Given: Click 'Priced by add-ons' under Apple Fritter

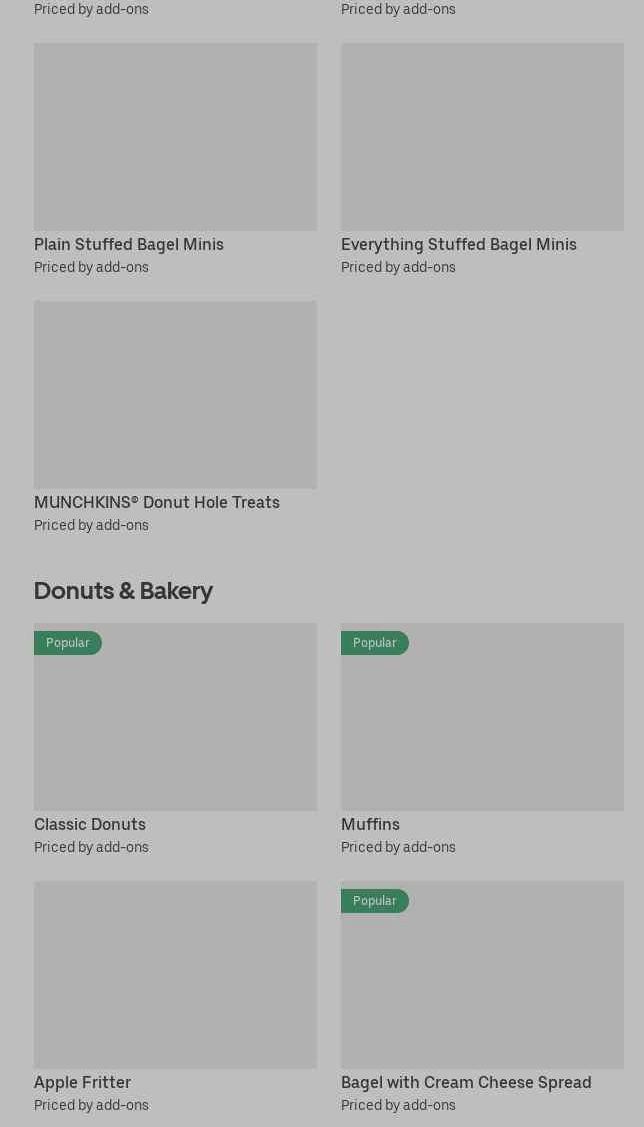Looking at the screenshot, I should tap(91, 1105).
